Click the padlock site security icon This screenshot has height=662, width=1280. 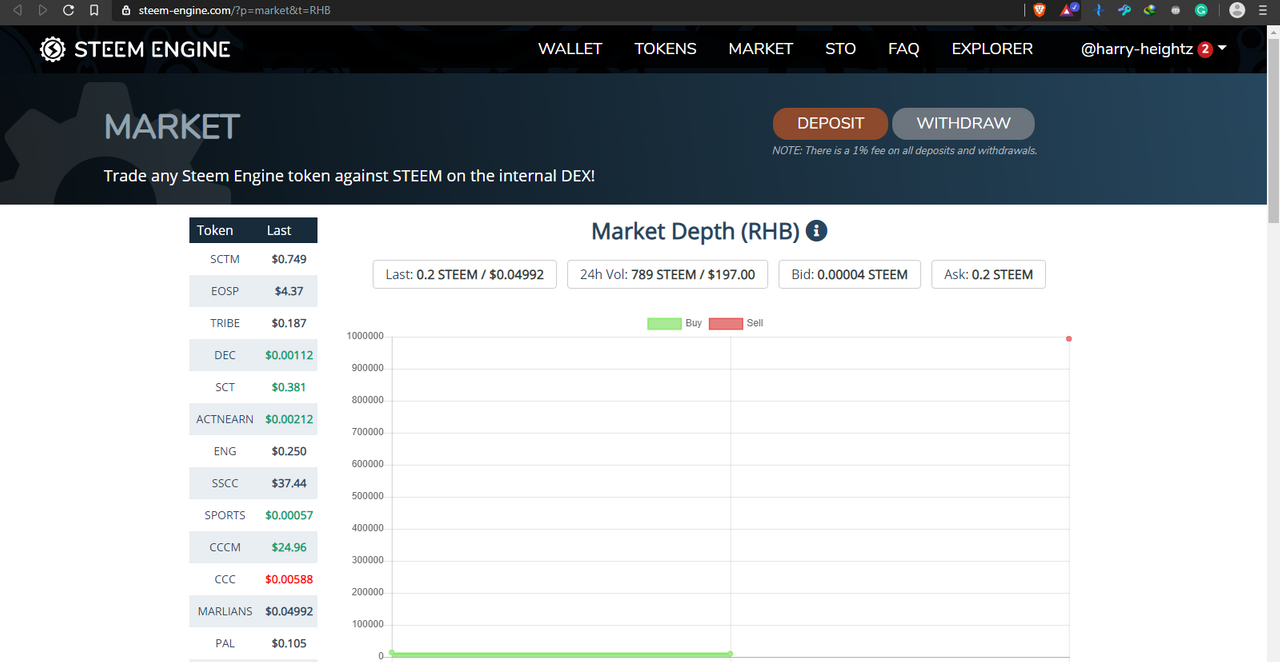[x=125, y=10]
